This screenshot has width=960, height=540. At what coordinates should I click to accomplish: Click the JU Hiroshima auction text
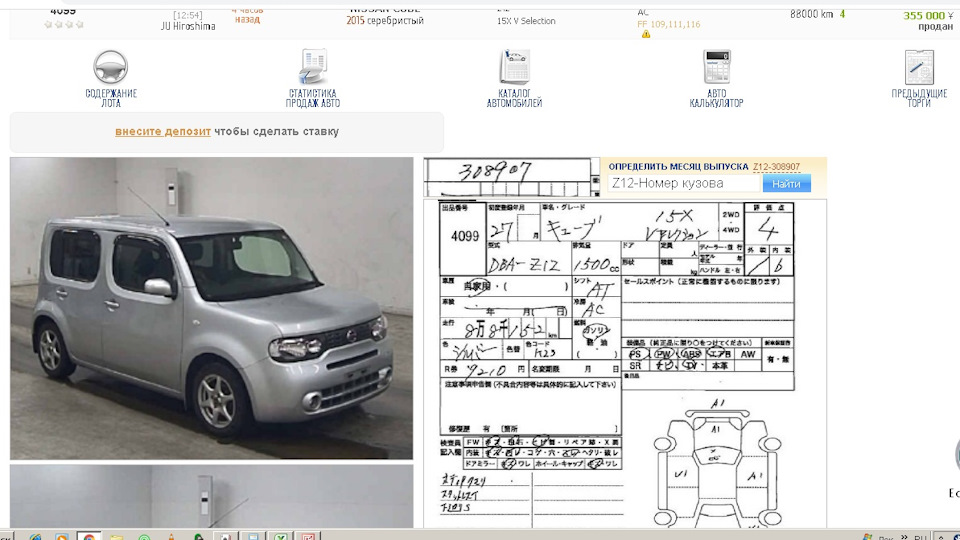point(188,26)
